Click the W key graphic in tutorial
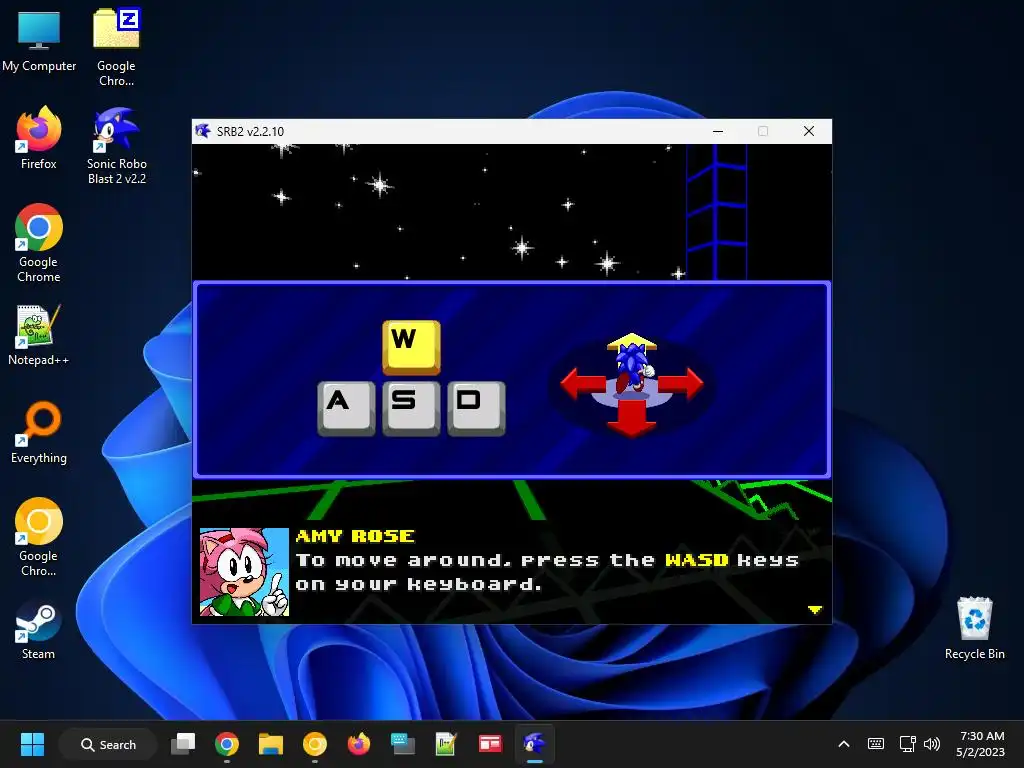 [x=411, y=347]
